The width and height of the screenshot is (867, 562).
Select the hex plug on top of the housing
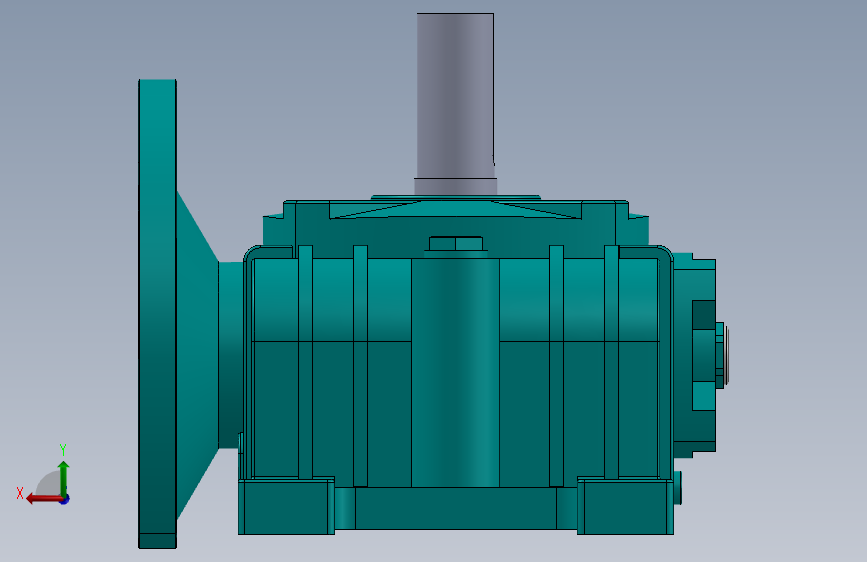pyautogui.click(x=456, y=244)
